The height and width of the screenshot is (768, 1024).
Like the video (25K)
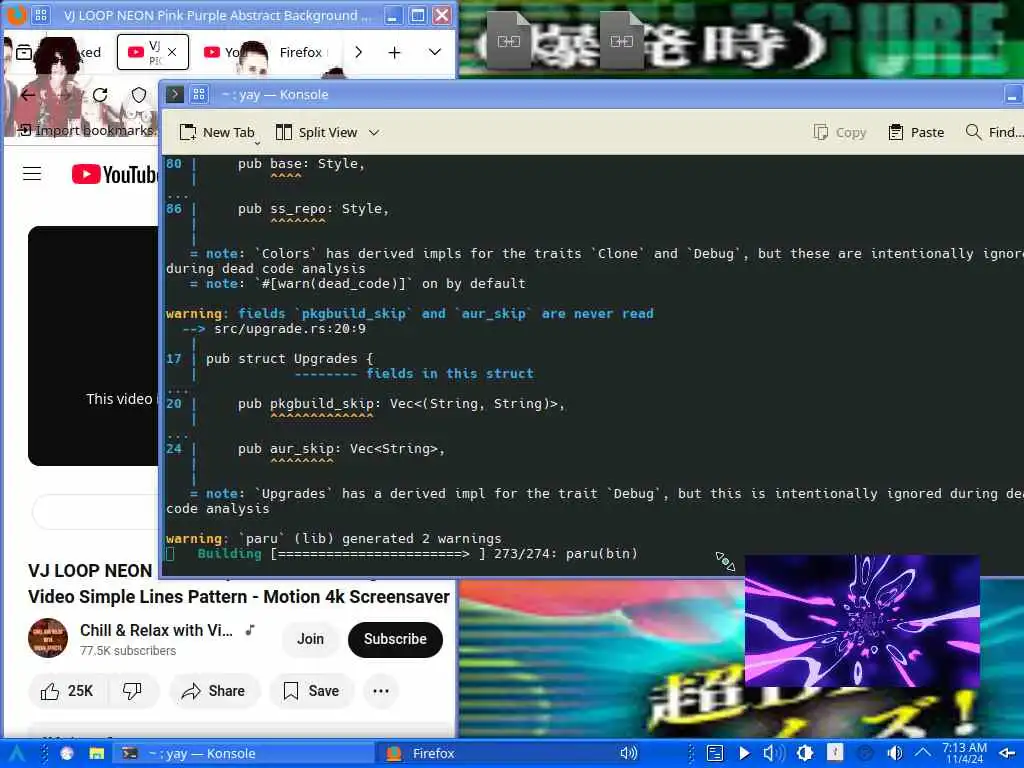point(67,691)
